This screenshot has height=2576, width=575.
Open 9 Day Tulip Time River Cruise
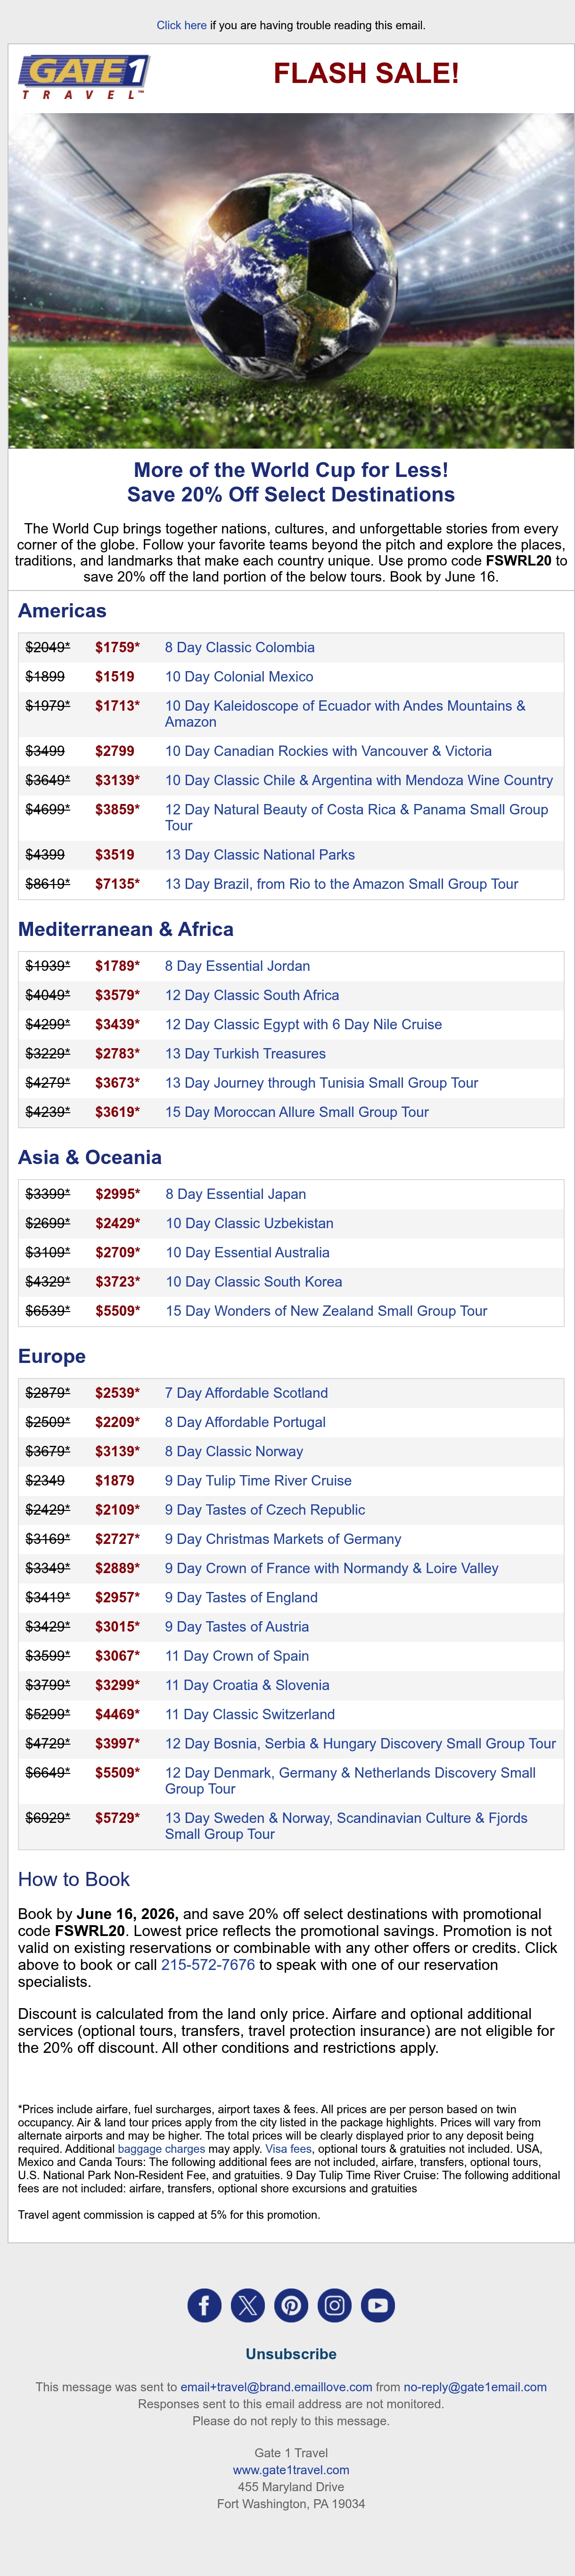[258, 1480]
